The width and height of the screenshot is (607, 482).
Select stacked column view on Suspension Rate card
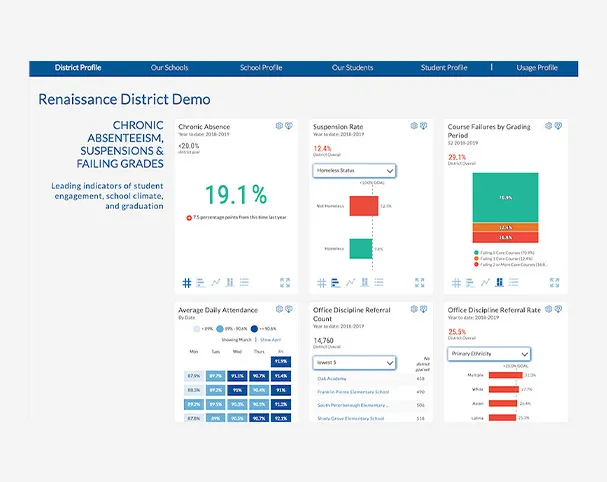[x=365, y=282]
